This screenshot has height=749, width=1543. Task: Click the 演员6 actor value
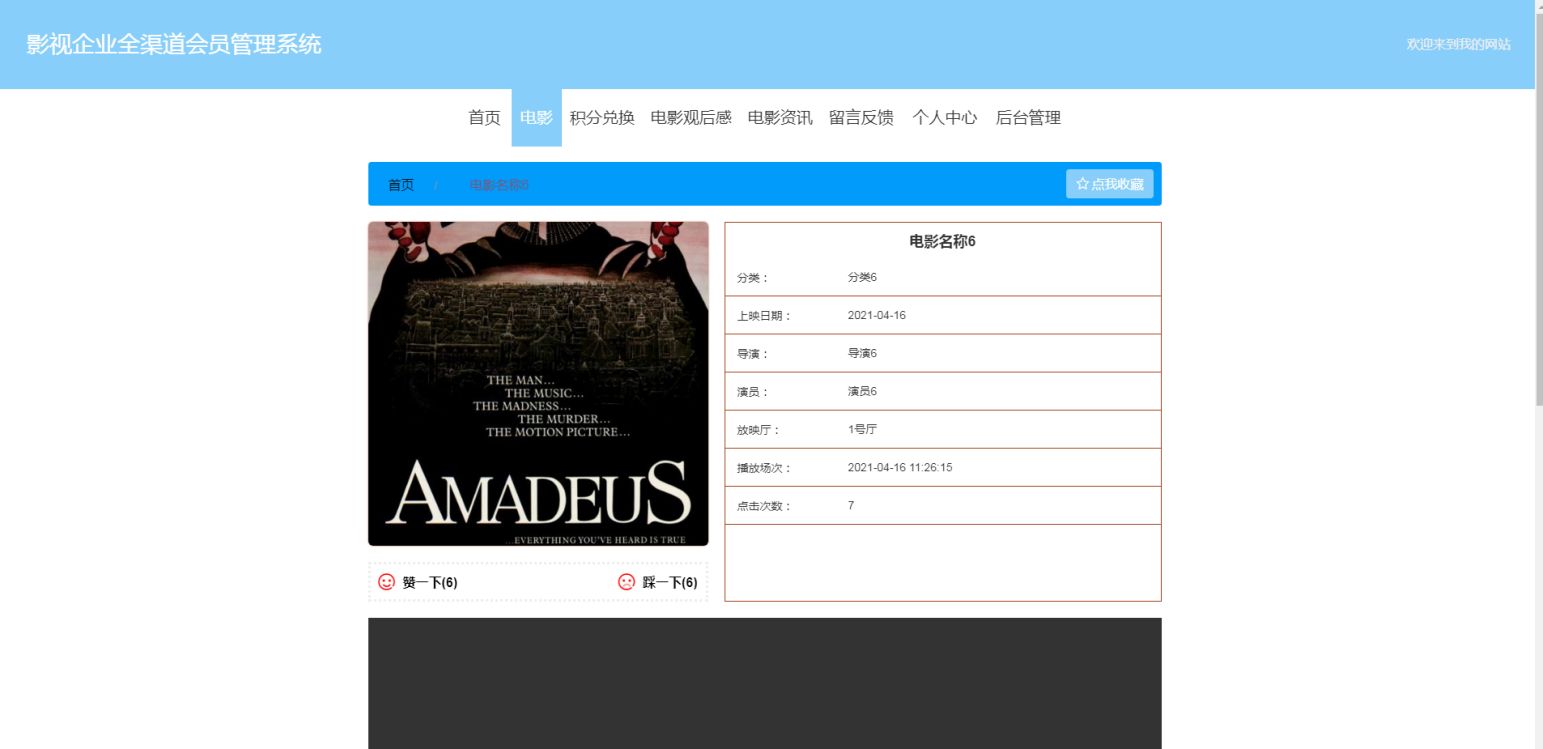tap(862, 391)
